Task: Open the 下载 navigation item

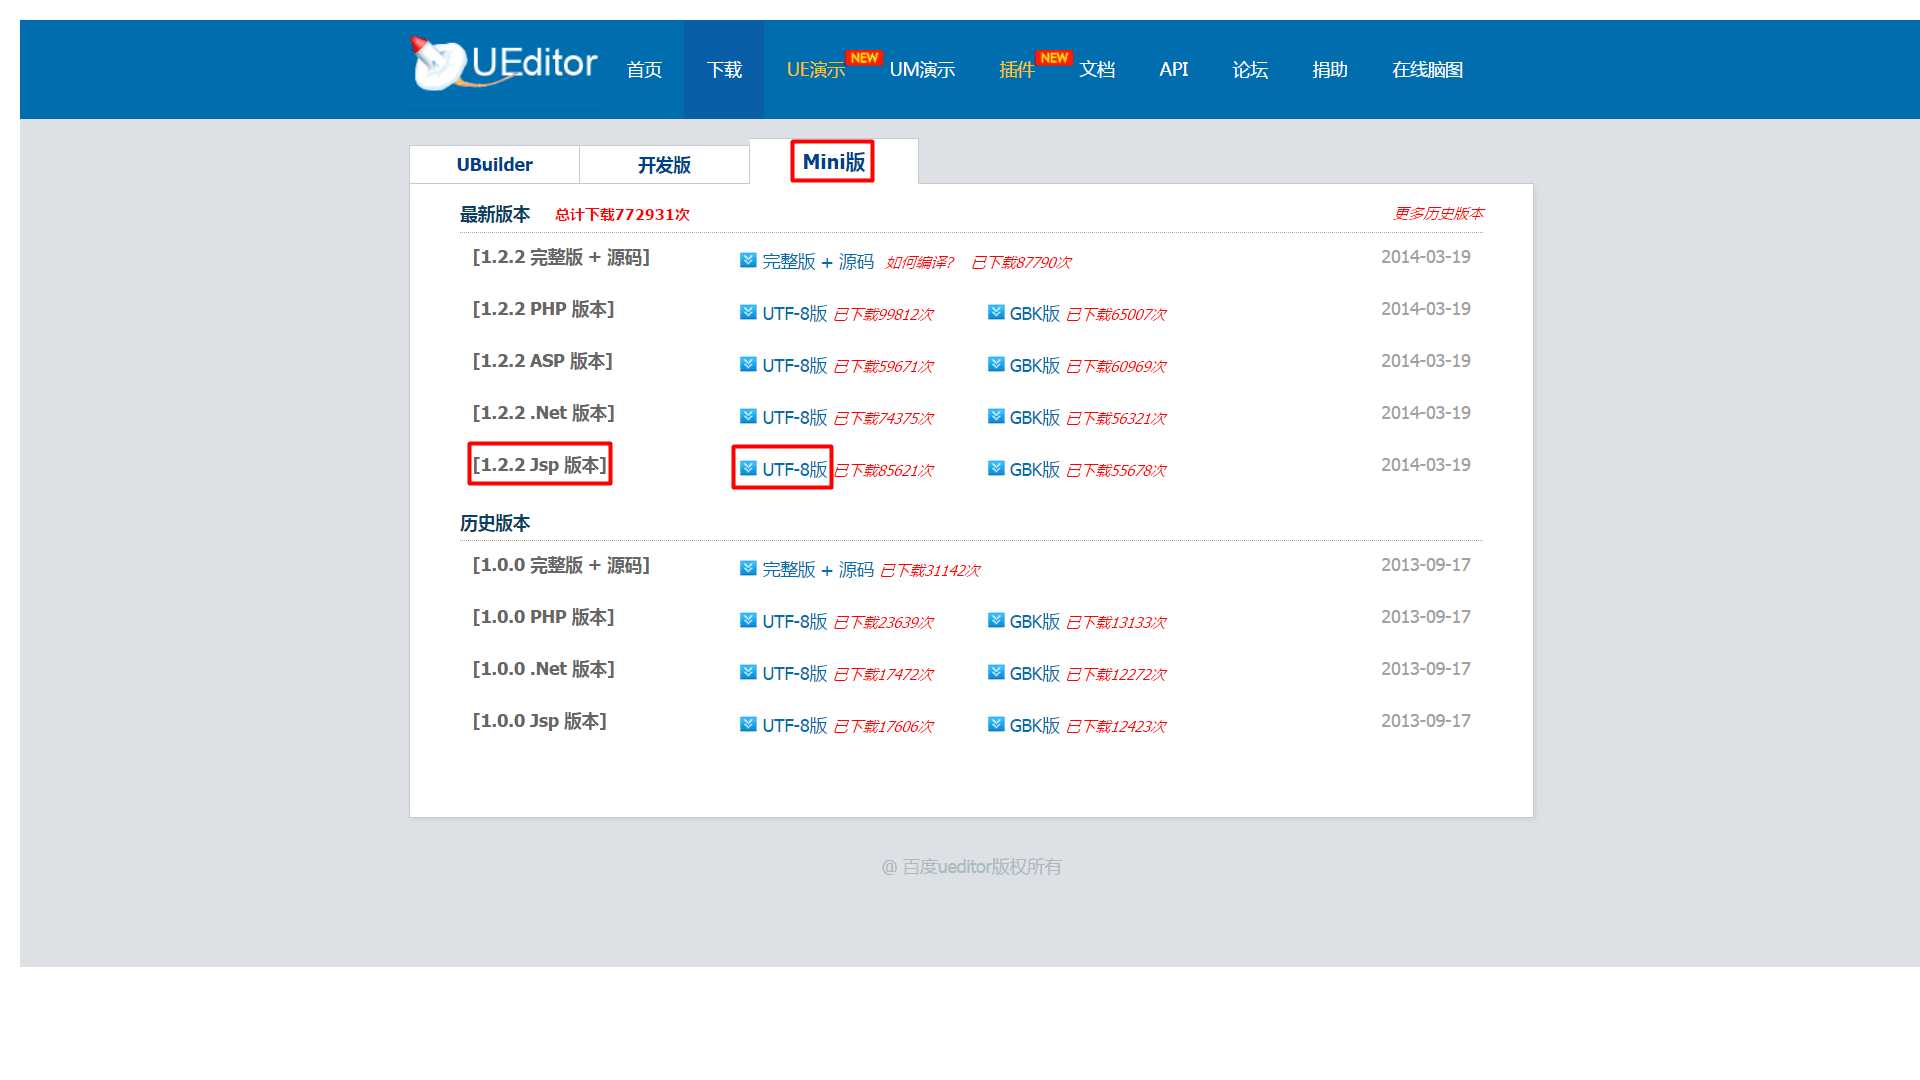Action: point(724,70)
